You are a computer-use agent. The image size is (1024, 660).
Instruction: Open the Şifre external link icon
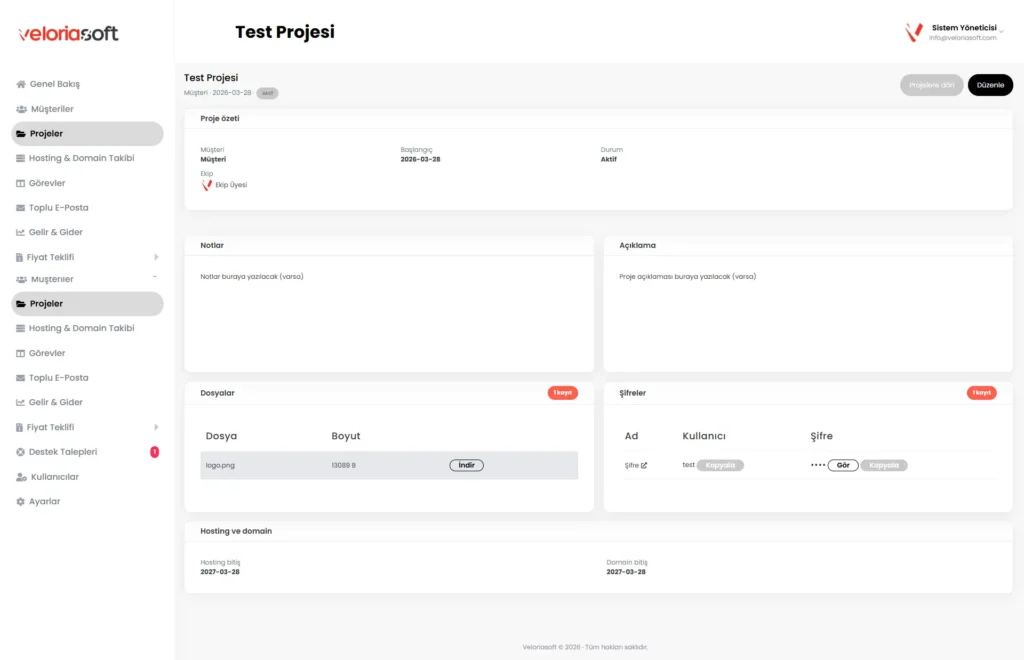[x=644, y=465]
